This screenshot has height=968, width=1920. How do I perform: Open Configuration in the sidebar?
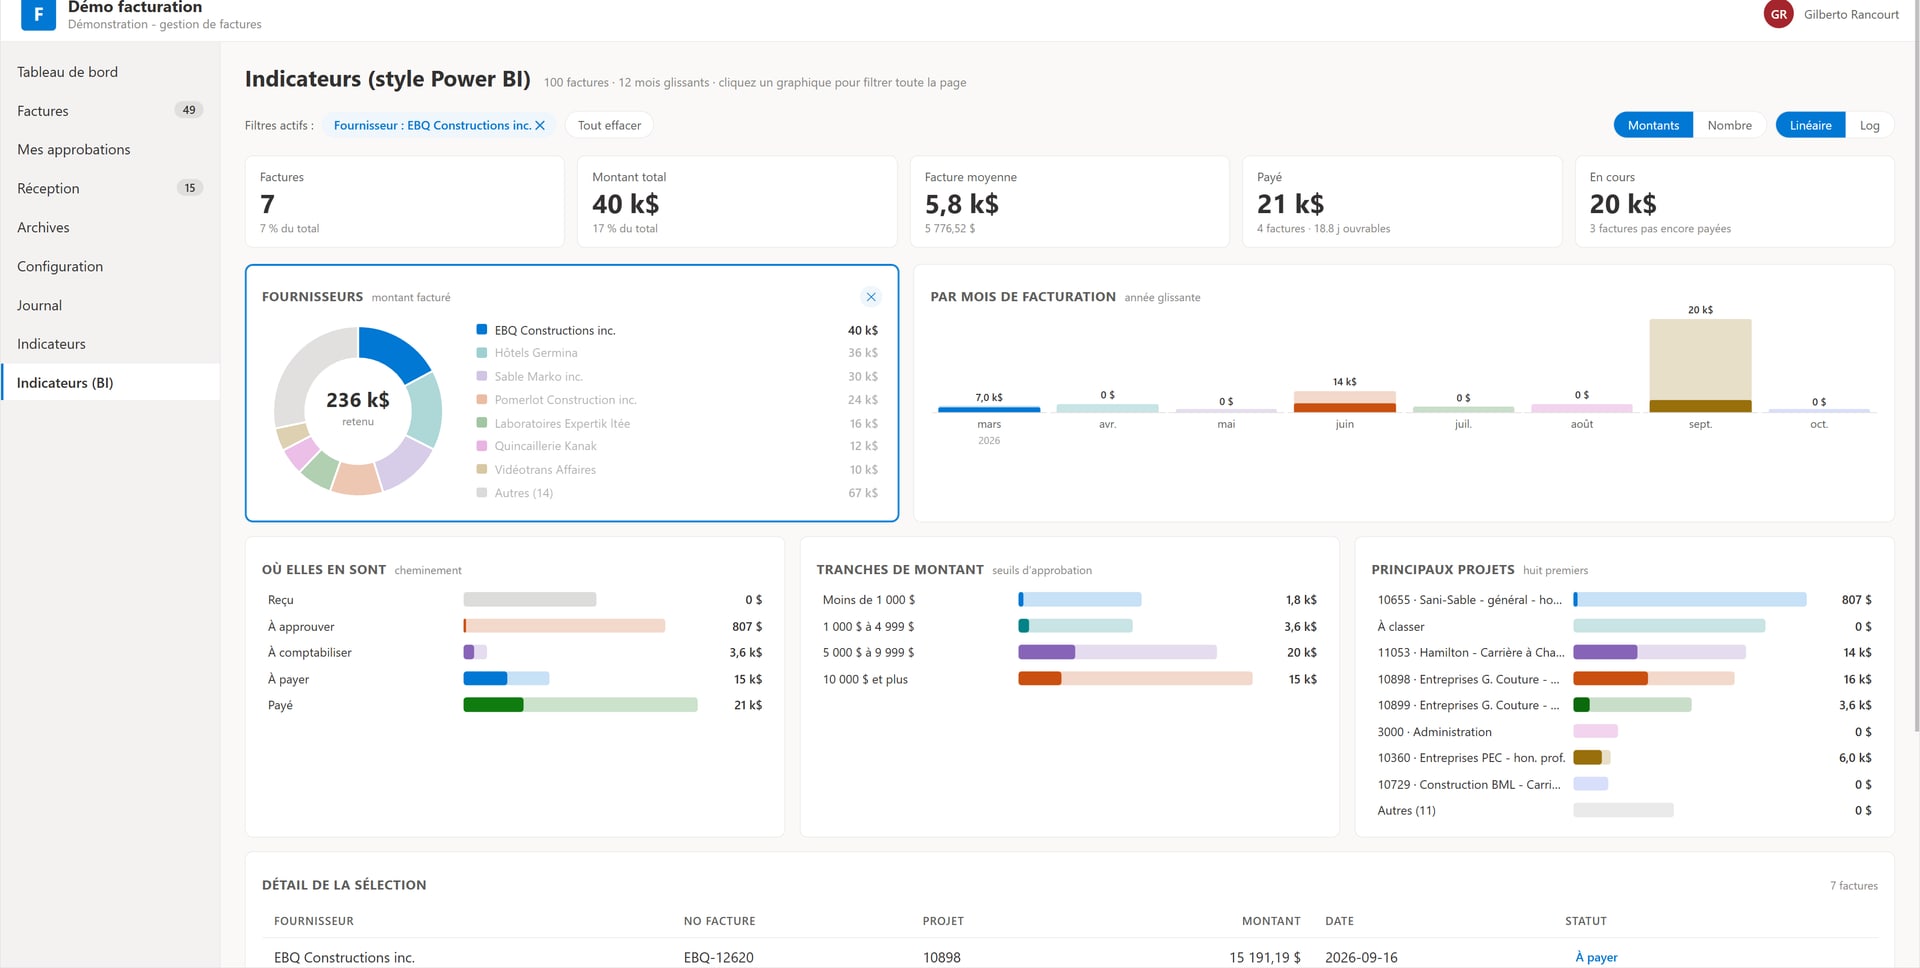(x=110, y=266)
